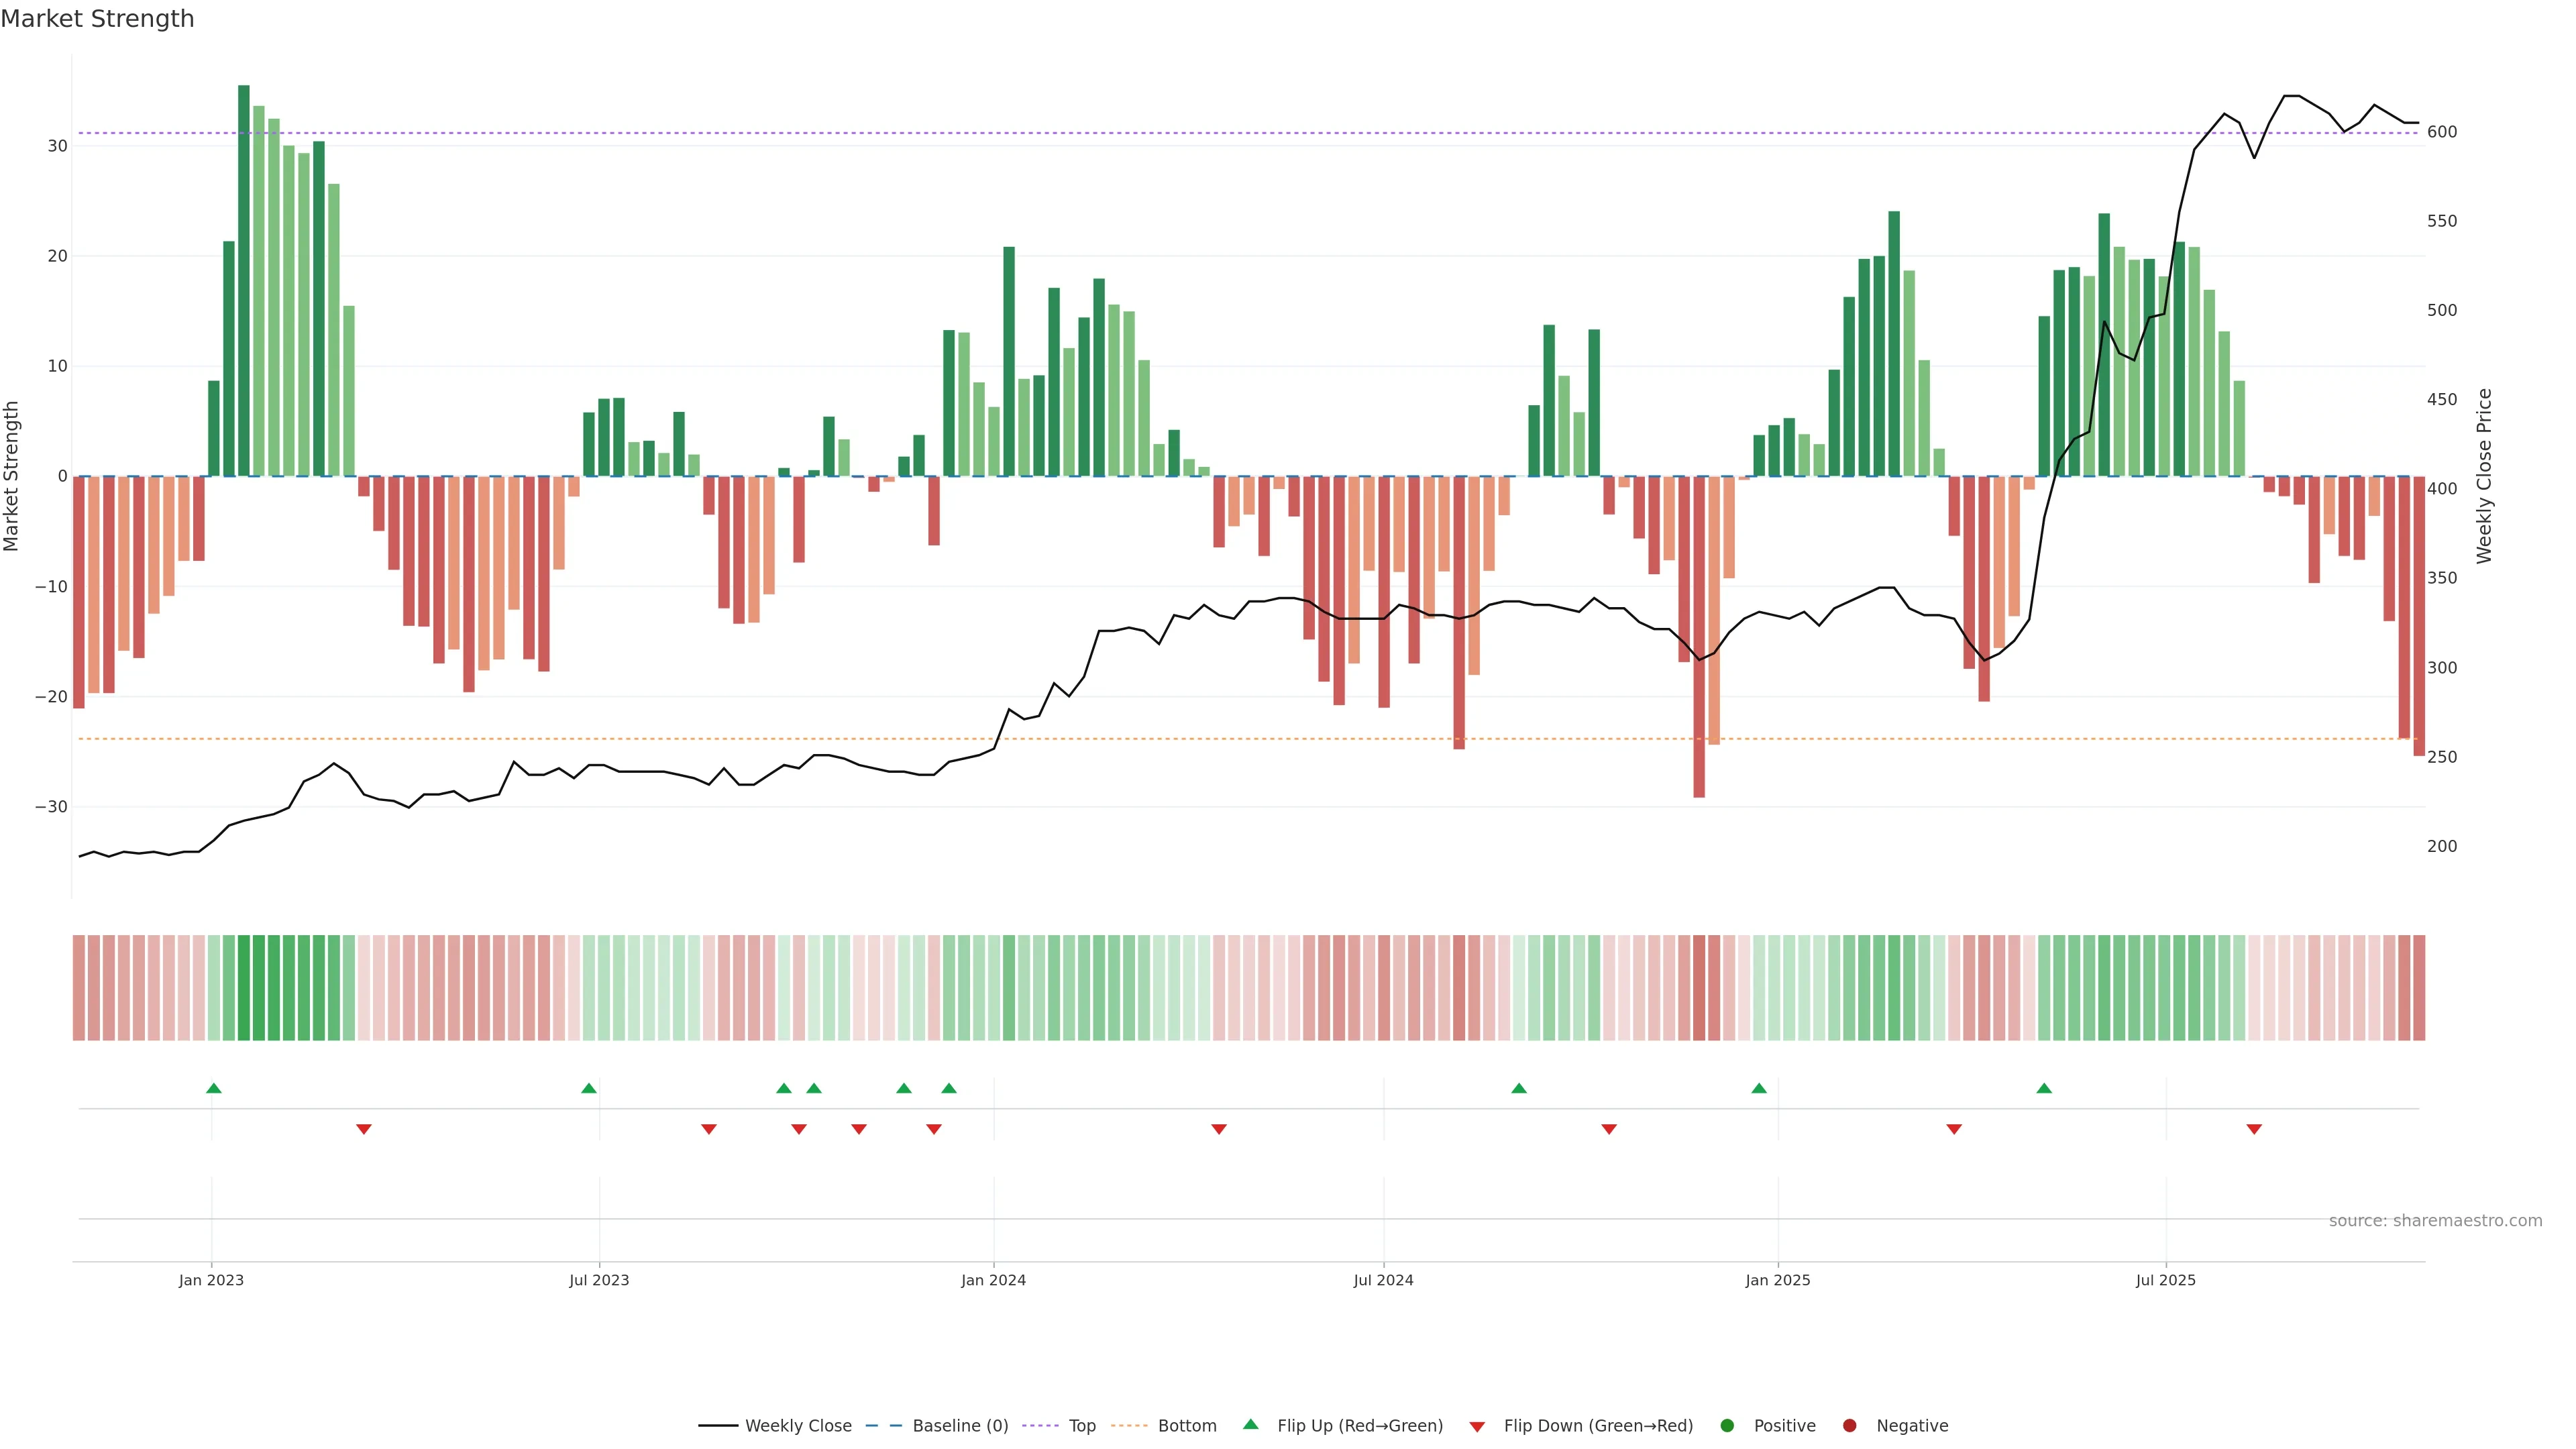Click last Flip Down marker after Jul 2025
The height and width of the screenshot is (1449, 2576).
click(2254, 1129)
